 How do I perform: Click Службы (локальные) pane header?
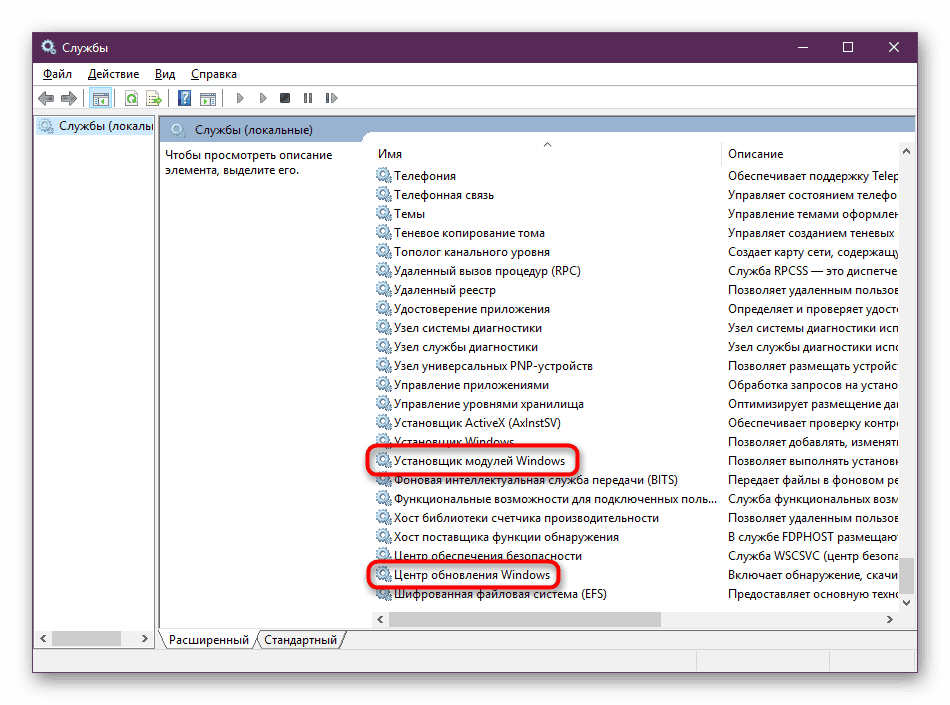[x=253, y=130]
